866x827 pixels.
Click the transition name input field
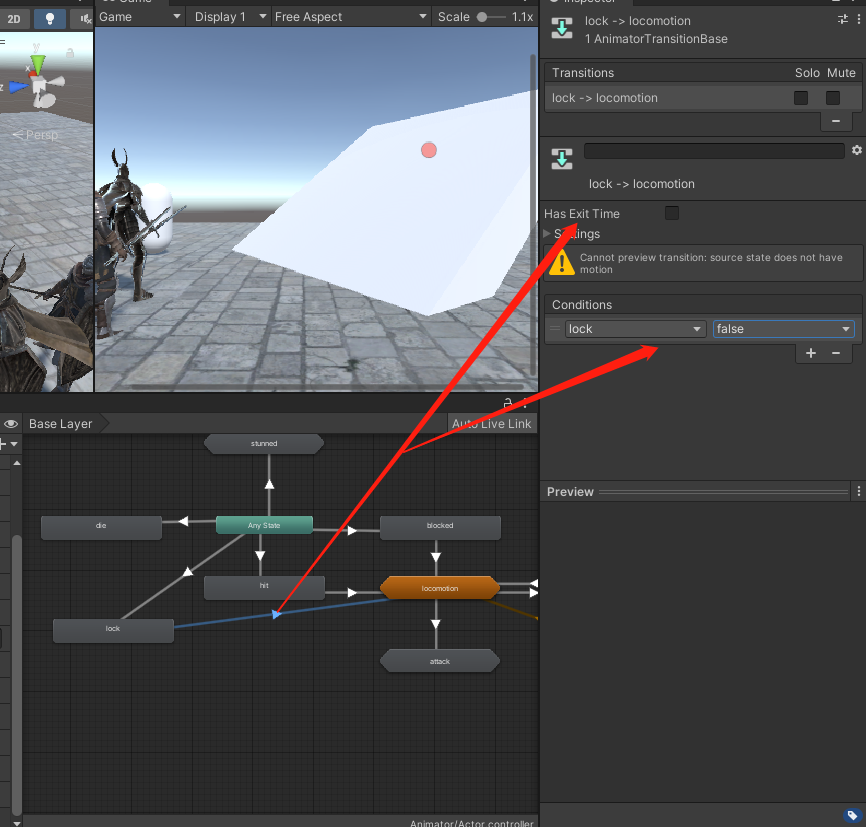(714, 151)
